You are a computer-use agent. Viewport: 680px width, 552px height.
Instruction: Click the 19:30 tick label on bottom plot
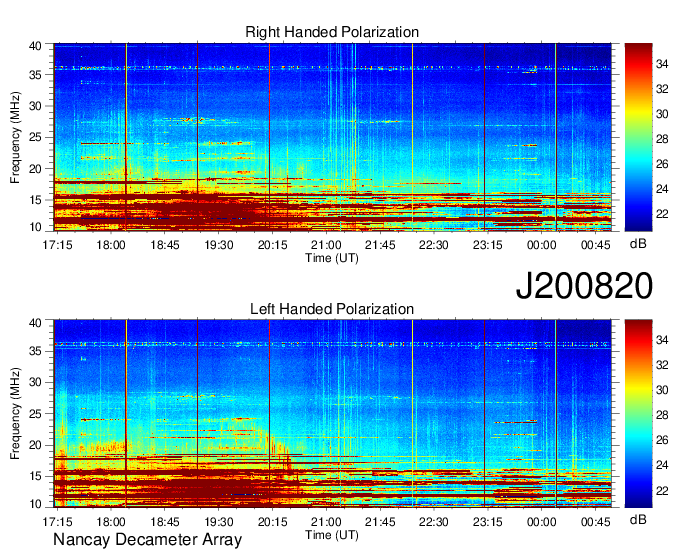coord(219,522)
